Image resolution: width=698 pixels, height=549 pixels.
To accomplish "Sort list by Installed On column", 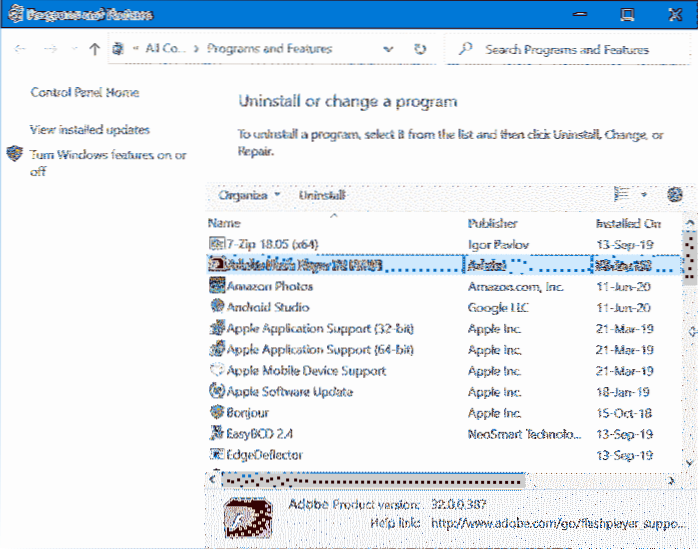I will (628, 223).
